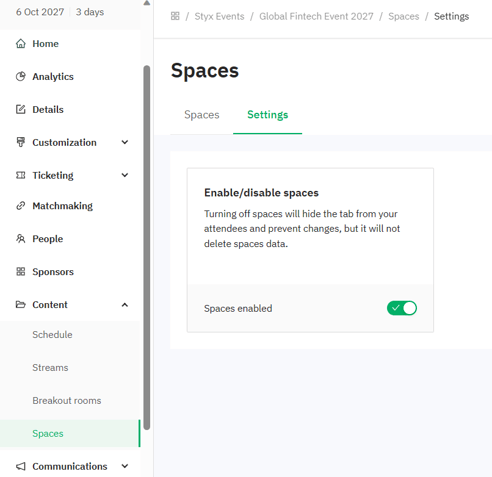
Task: Click the People icon in sidebar
Action: [x=21, y=239]
